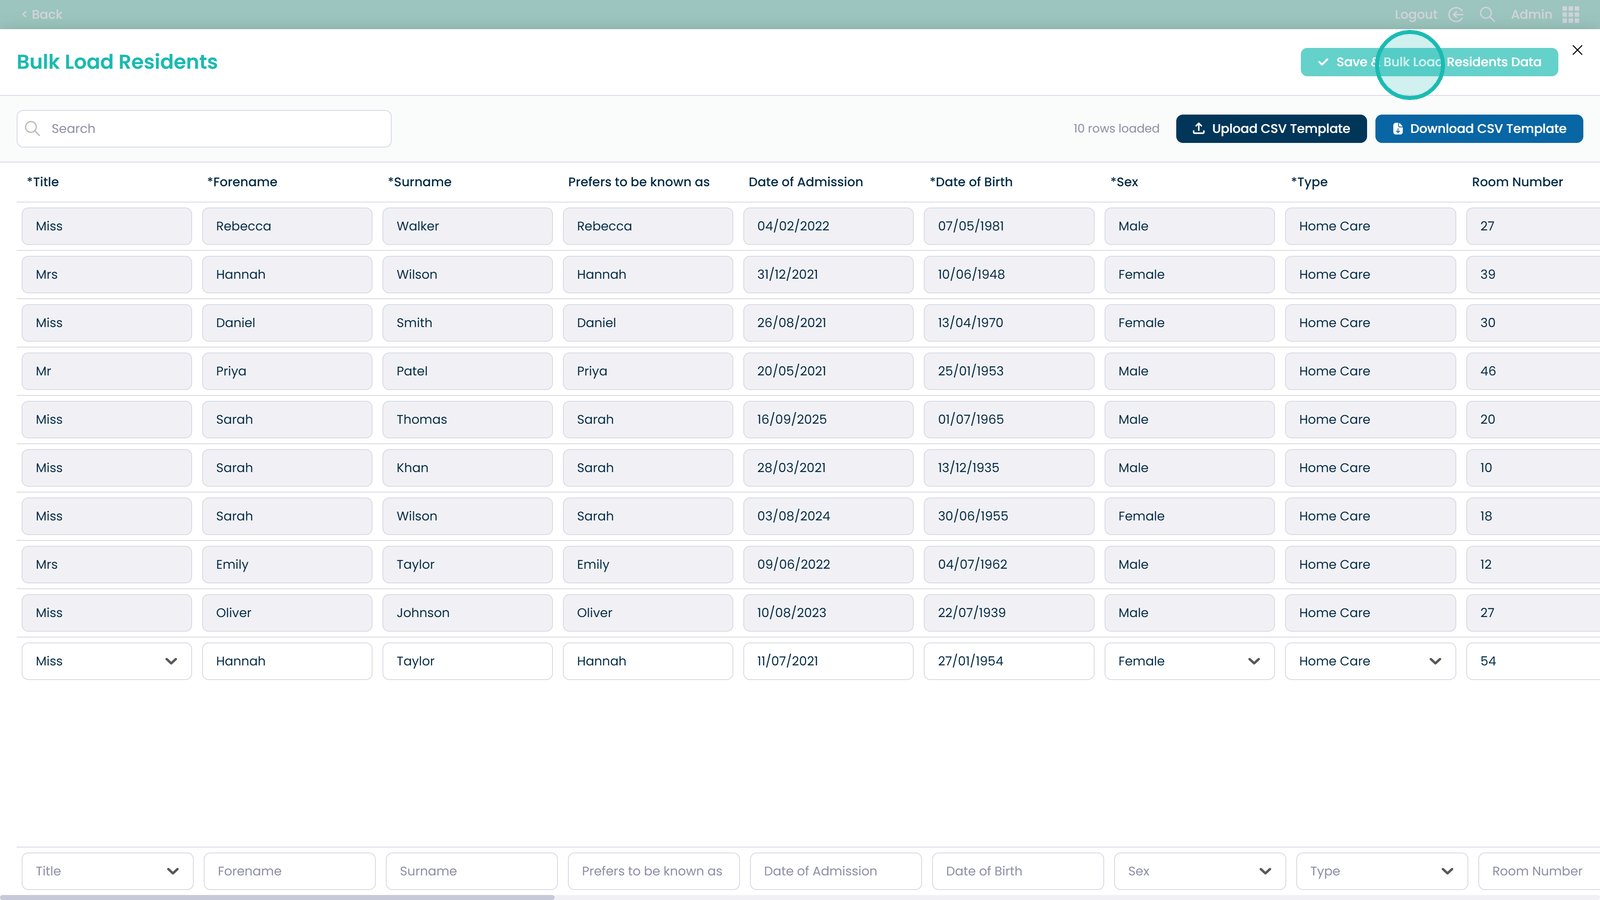
Task: Click the logout icon in top bar
Action: pos(1456,14)
